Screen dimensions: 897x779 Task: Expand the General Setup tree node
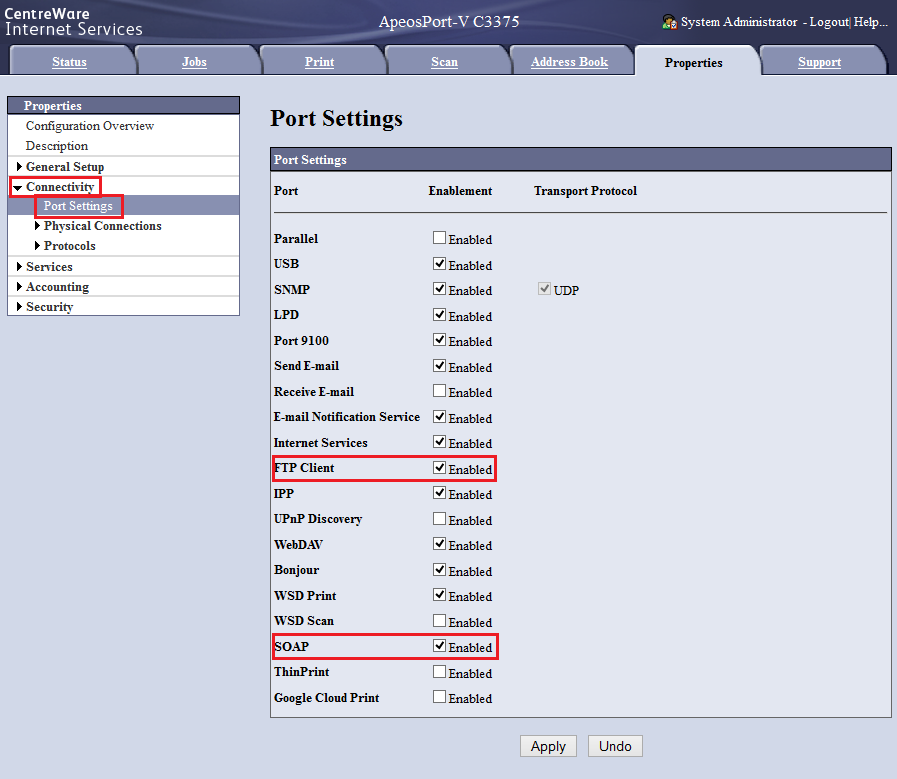tap(19, 167)
